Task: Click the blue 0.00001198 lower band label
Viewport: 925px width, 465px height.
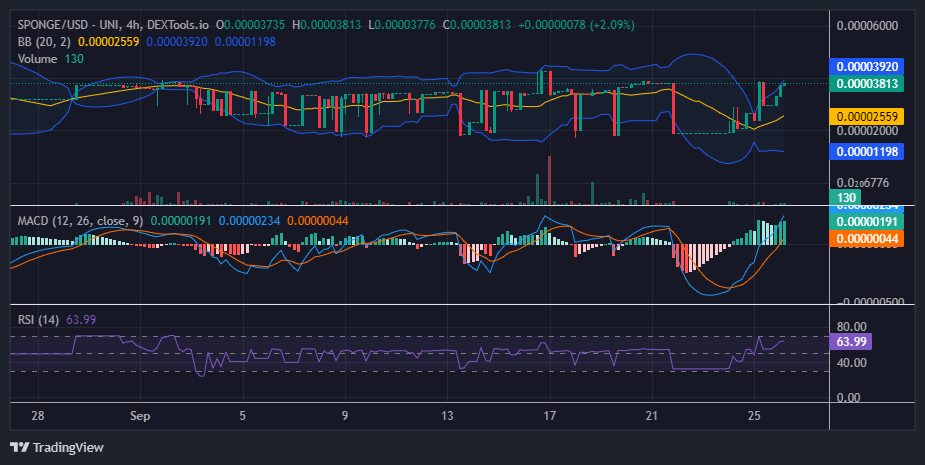Action: point(866,151)
